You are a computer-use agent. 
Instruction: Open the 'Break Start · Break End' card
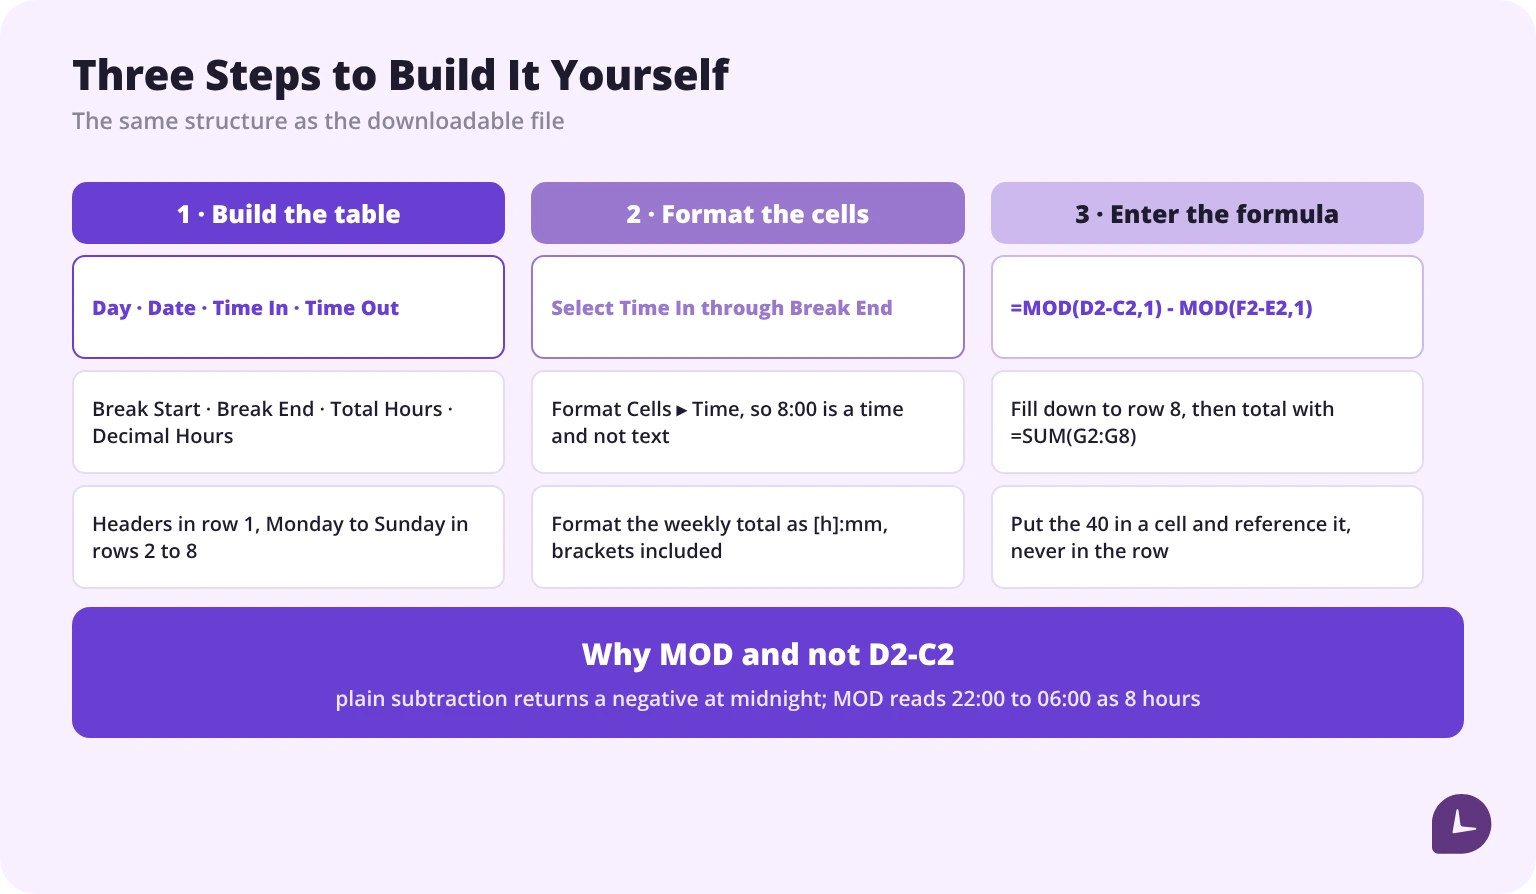coord(288,422)
